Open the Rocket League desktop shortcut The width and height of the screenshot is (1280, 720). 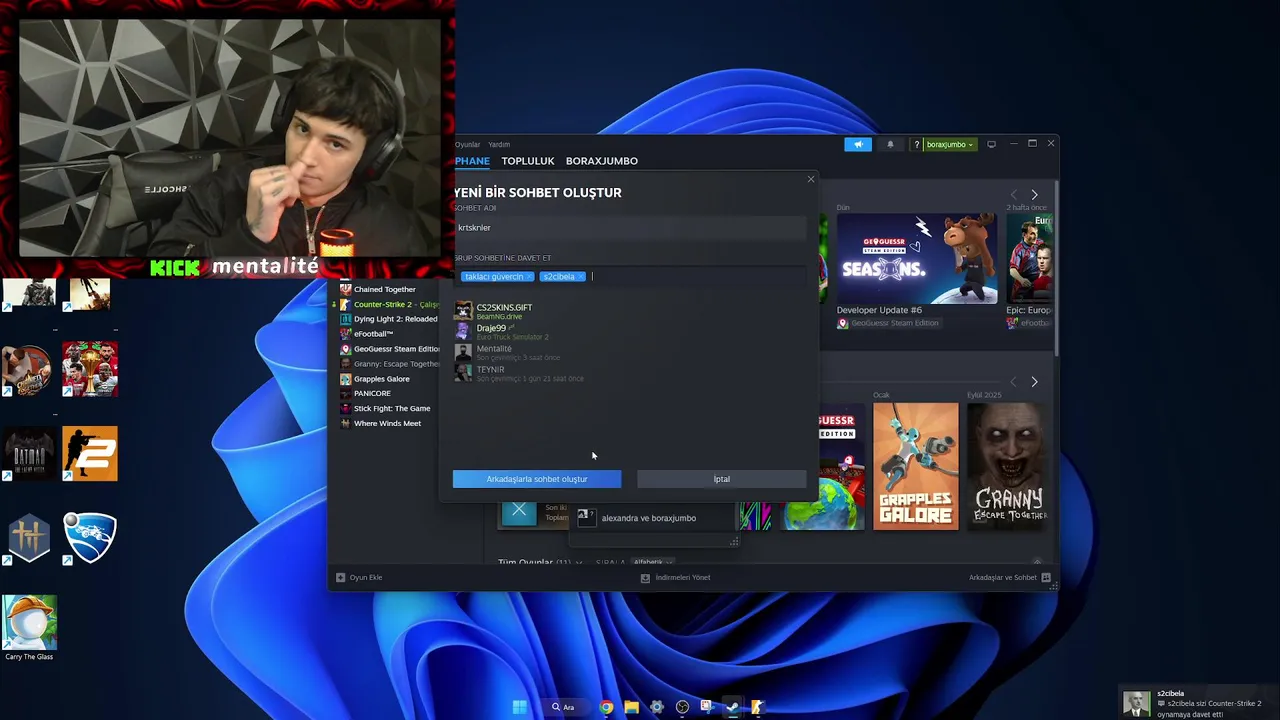click(90, 538)
